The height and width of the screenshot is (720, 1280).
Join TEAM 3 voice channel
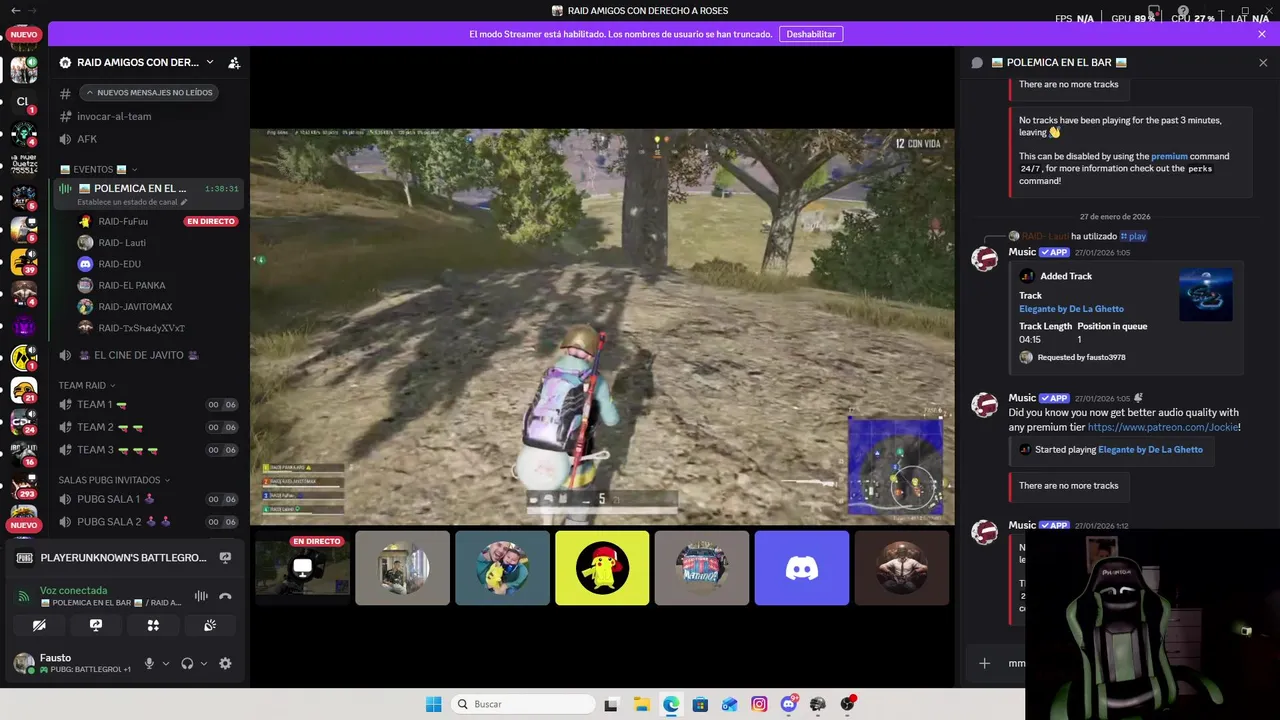coord(148,450)
